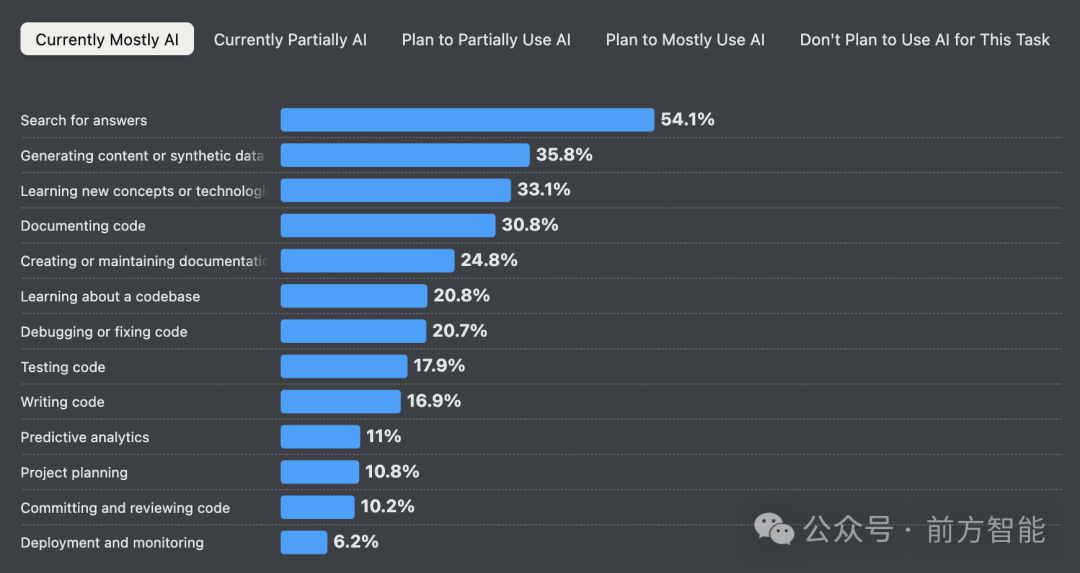
Task: Click the Committing and reviewing code bar
Action: (x=317, y=507)
